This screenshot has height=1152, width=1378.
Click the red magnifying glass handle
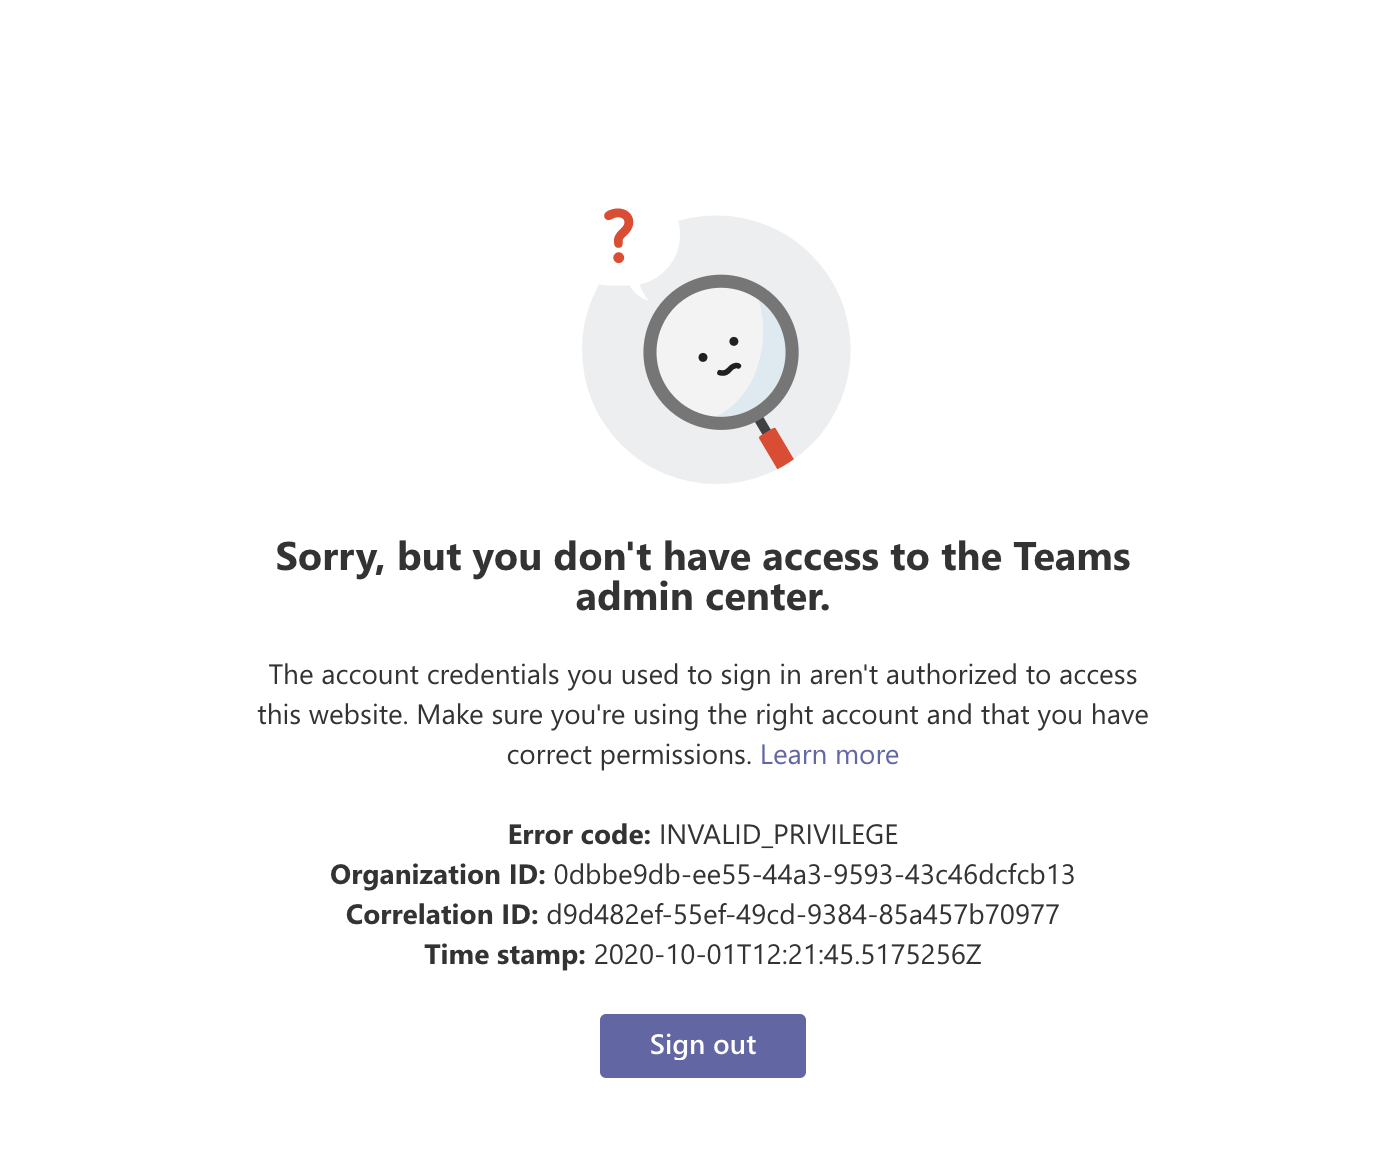(775, 447)
